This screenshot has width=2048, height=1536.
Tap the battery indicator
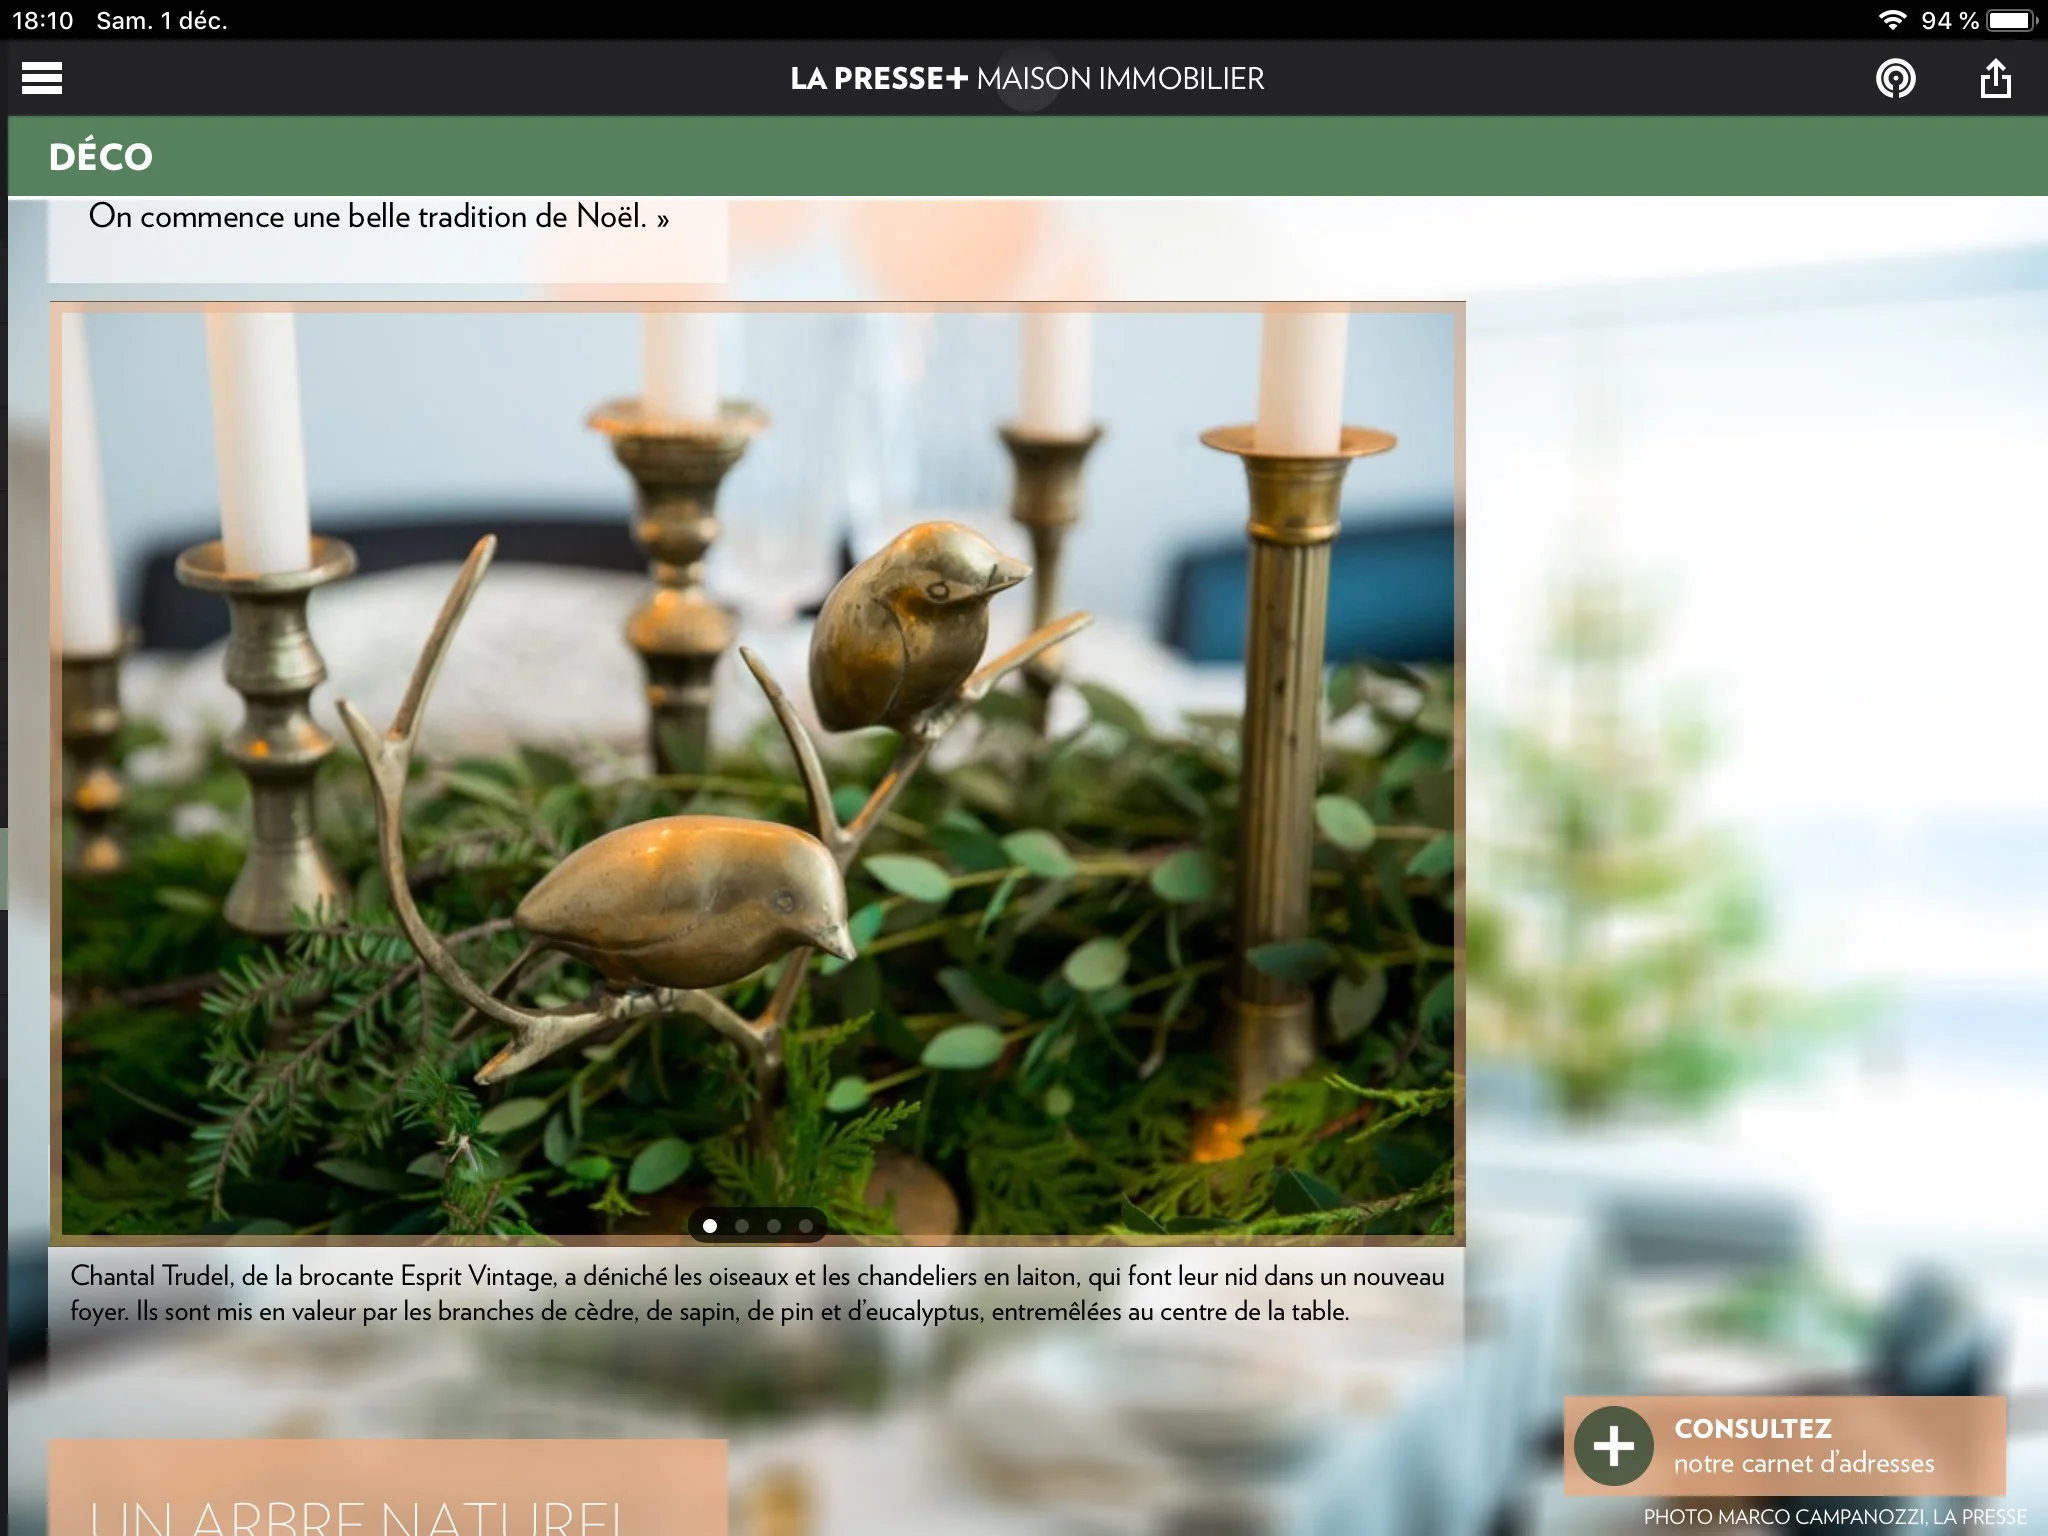(x=2012, y=20)
